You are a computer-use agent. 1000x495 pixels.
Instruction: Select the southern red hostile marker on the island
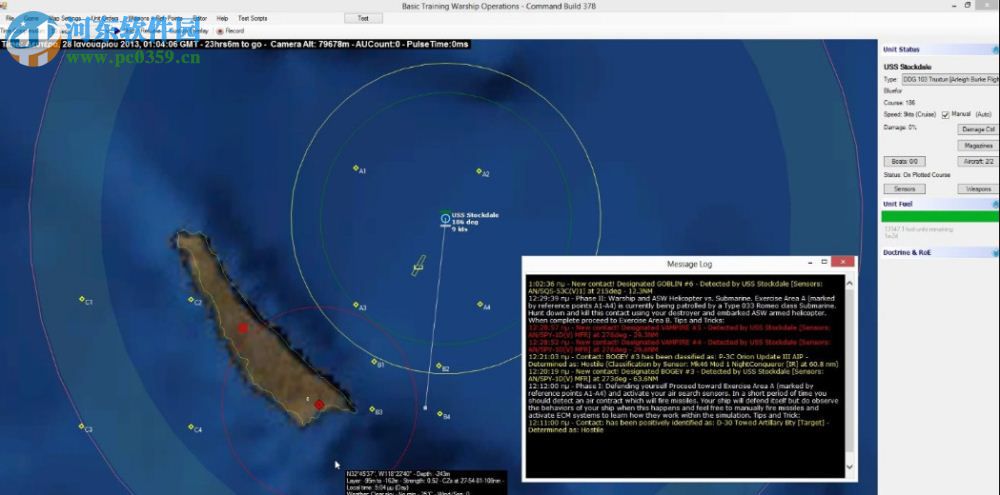[x=320, y=404]
